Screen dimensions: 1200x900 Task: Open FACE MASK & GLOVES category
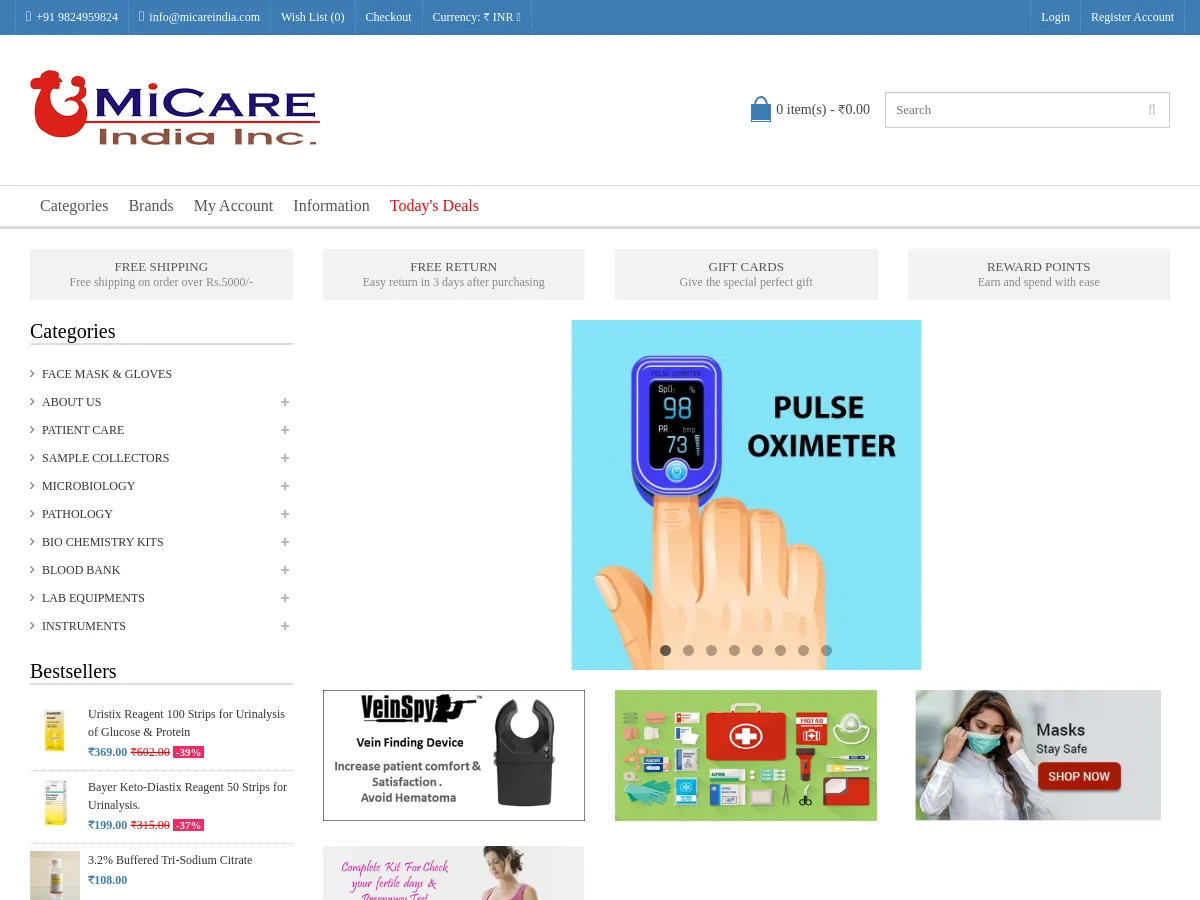[107, 374]
